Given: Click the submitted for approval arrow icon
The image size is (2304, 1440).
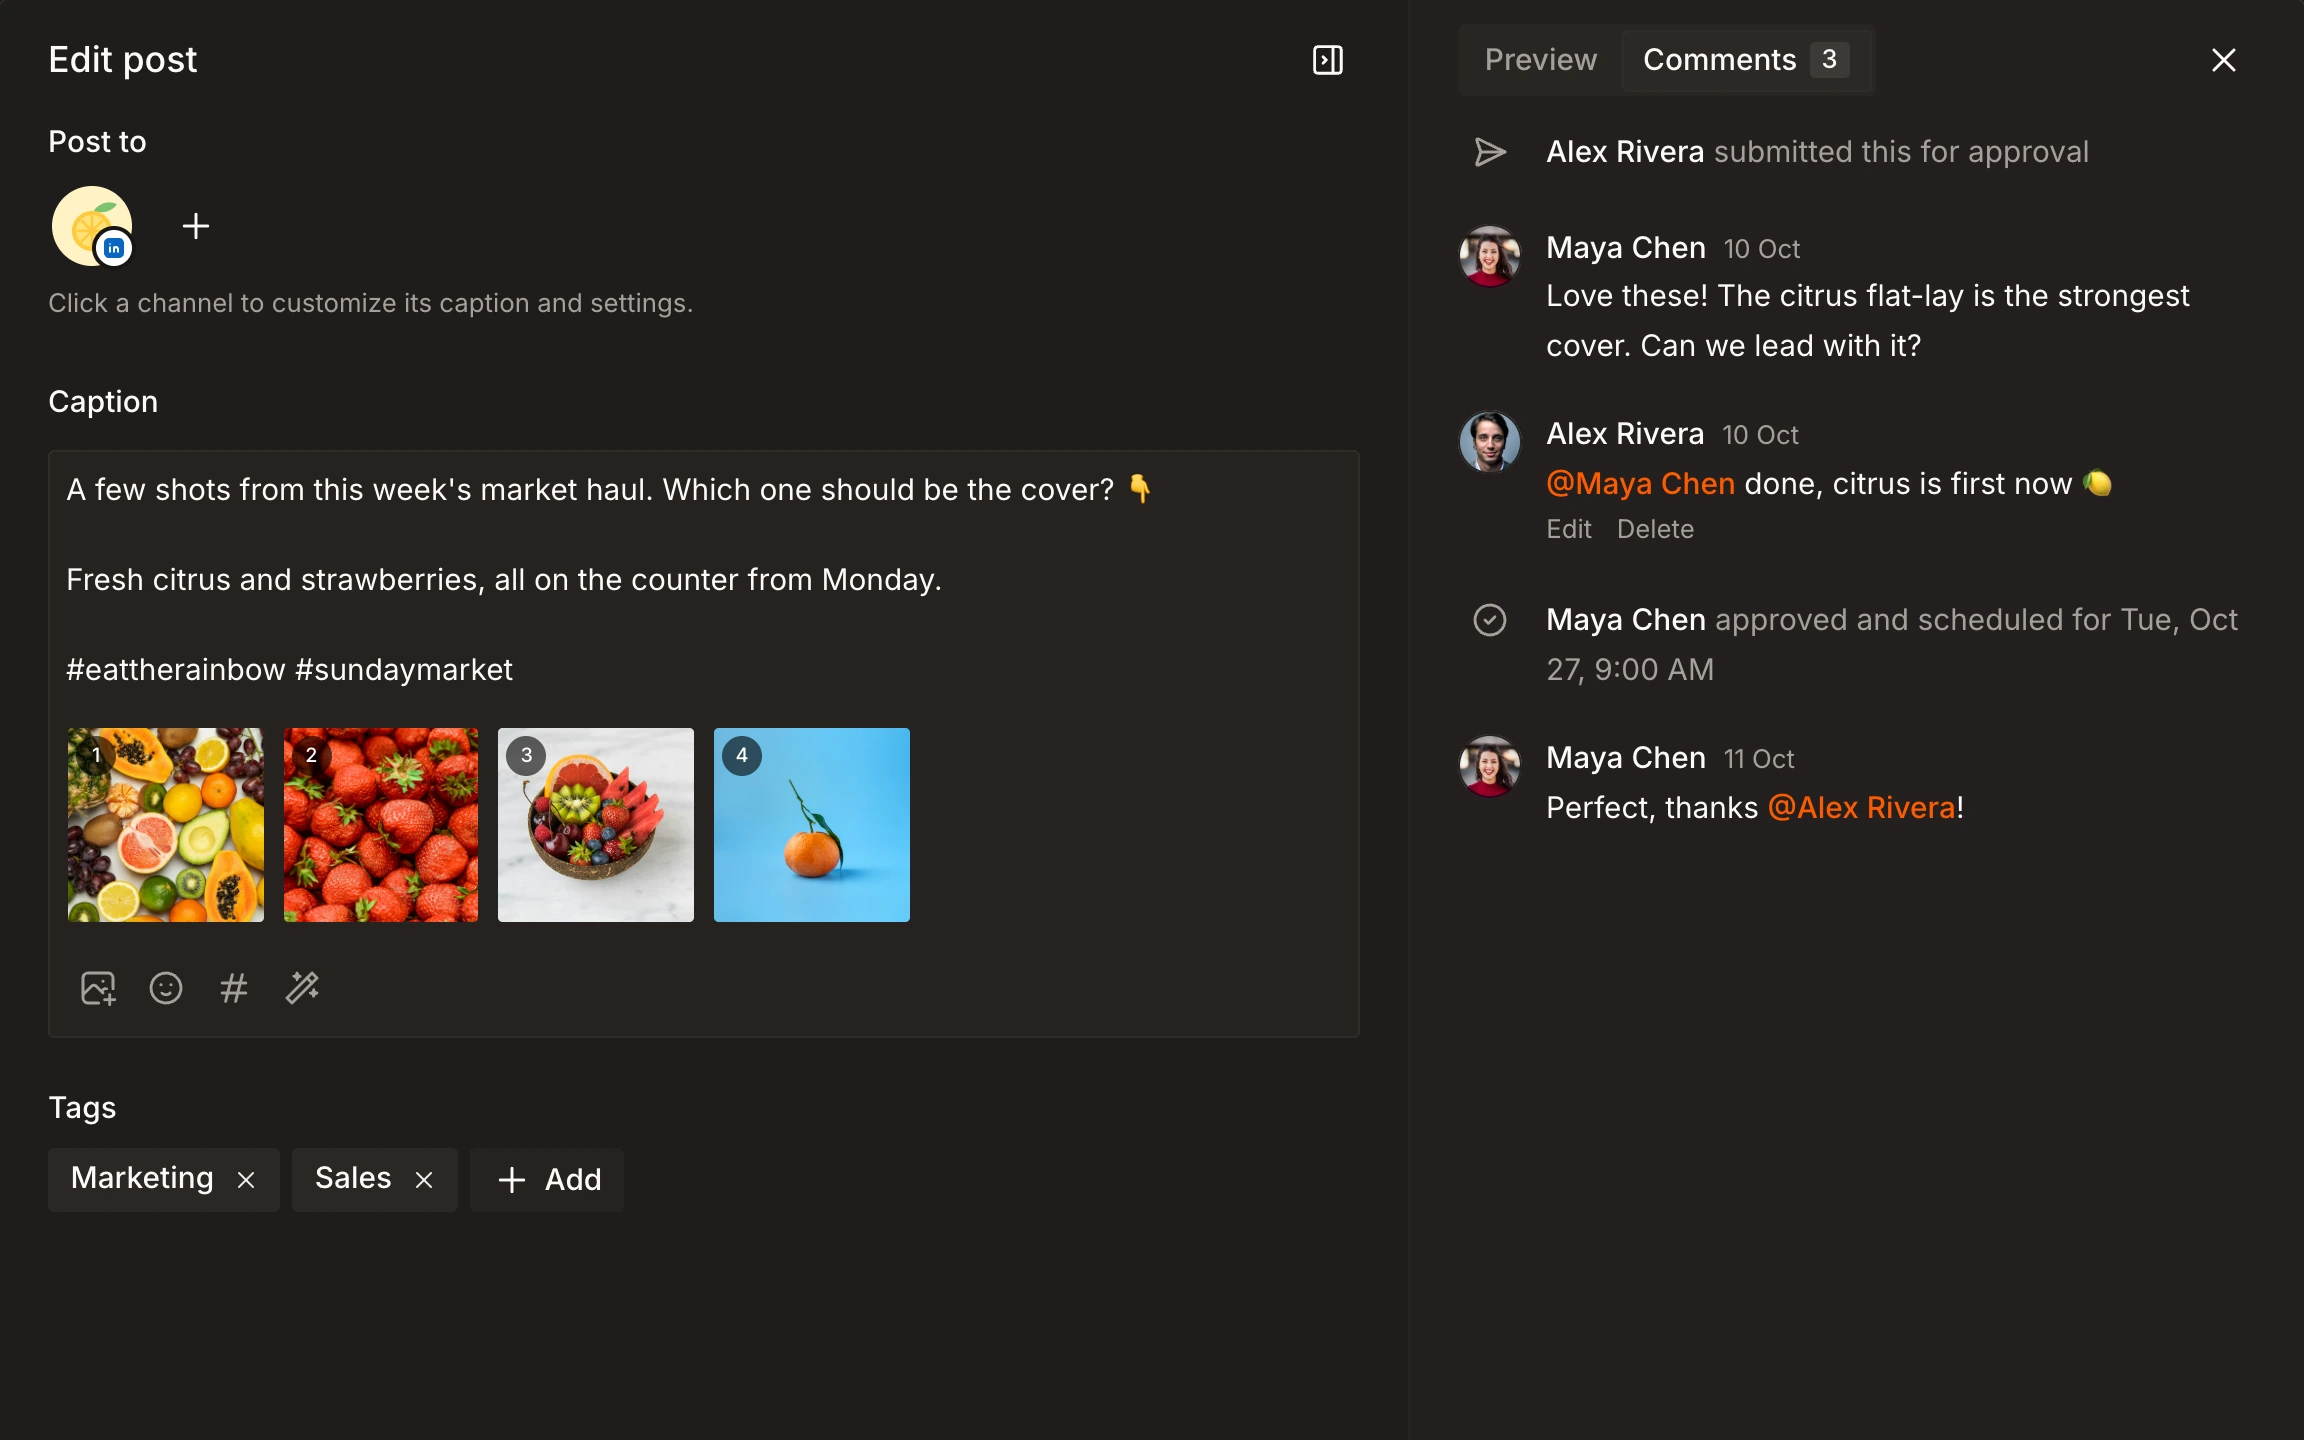Looking at the screenshot, I should 1490,152.
